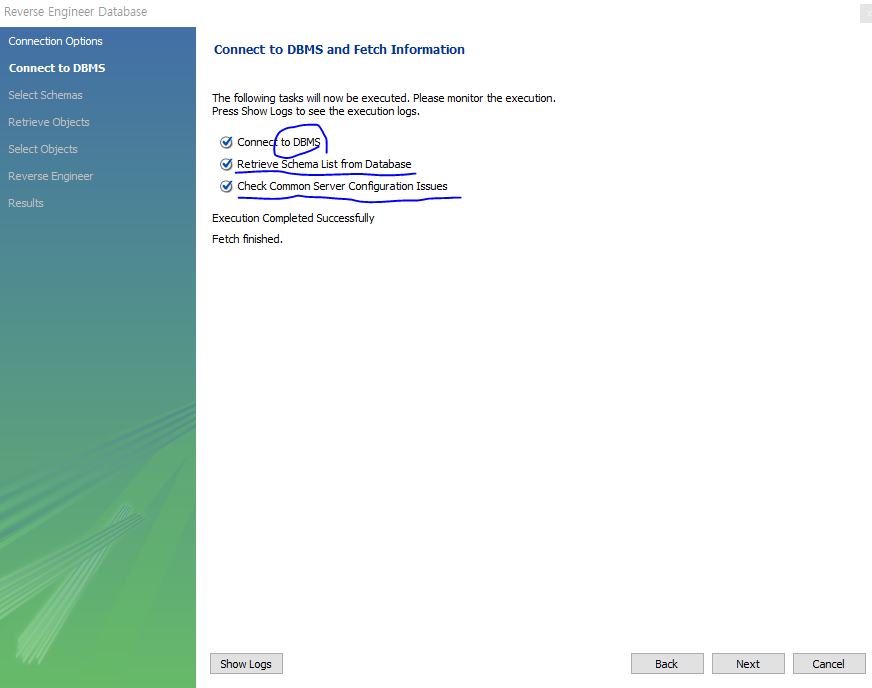Select the Select Objects step
872x688 pixels.
click(x=43, y=149)
